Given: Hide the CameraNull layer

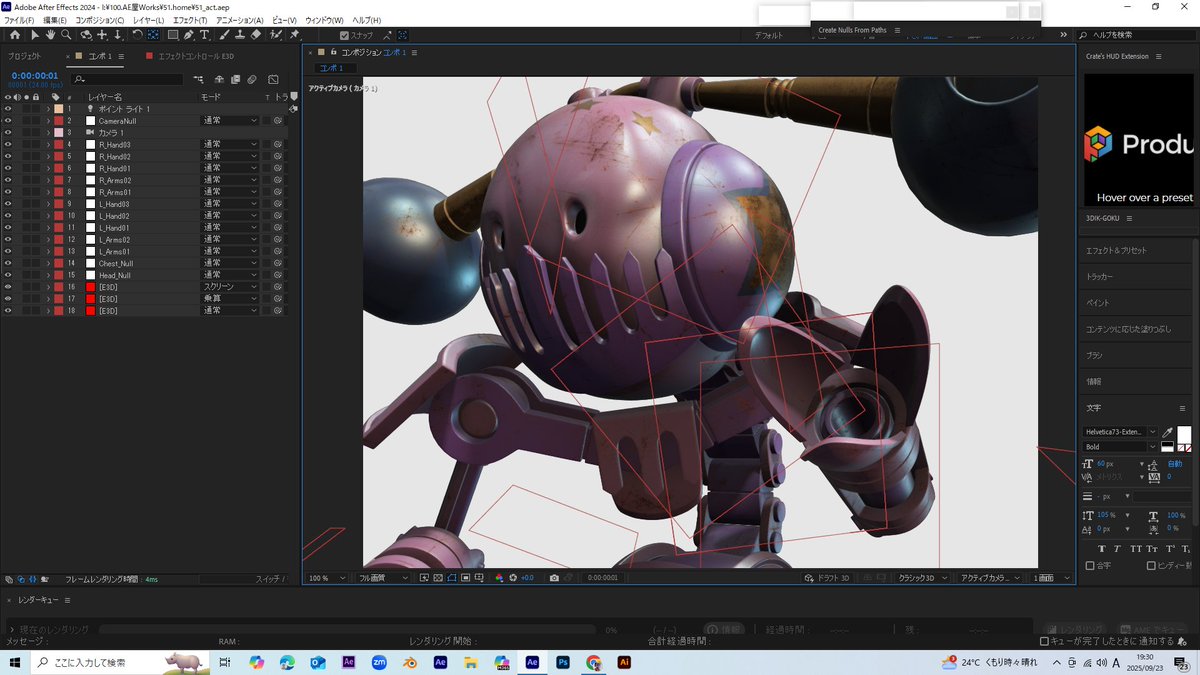Looking at the screenshot, I should (x=8, y=120).
